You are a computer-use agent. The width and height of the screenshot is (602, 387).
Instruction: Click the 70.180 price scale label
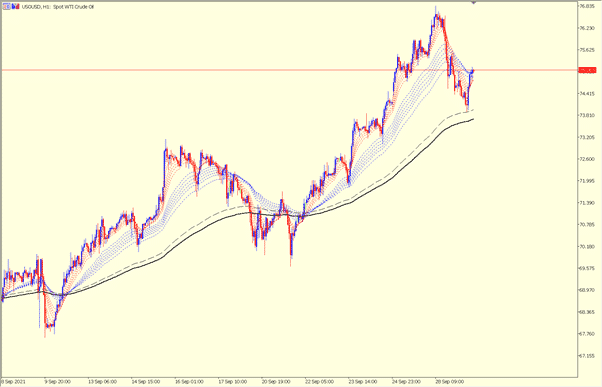coord(587,246)
